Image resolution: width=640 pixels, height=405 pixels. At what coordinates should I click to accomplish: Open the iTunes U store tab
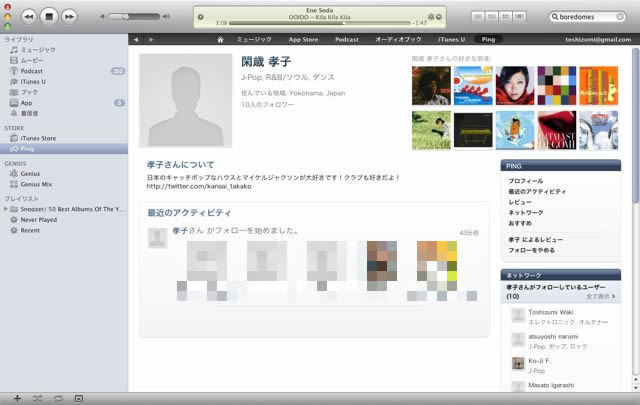click(451, 40)
